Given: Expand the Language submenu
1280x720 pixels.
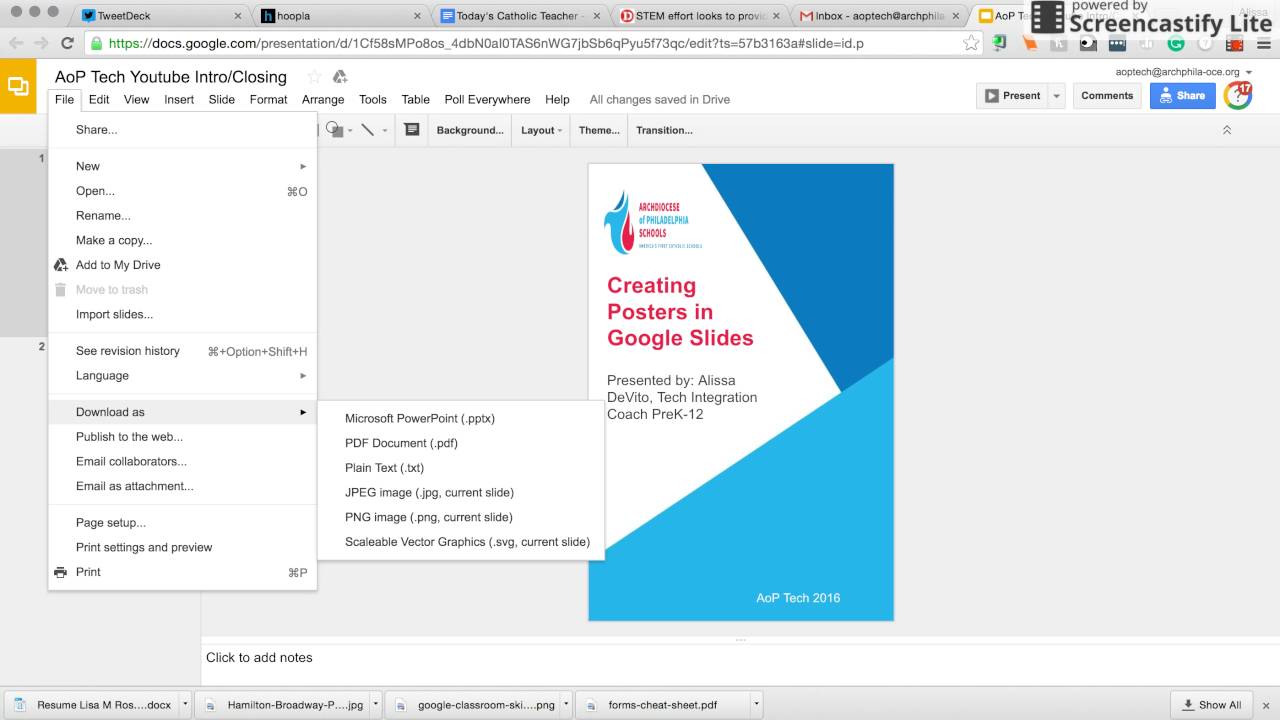Looking at the screenshot, I should pyautogui.click(x=182, y=375).
